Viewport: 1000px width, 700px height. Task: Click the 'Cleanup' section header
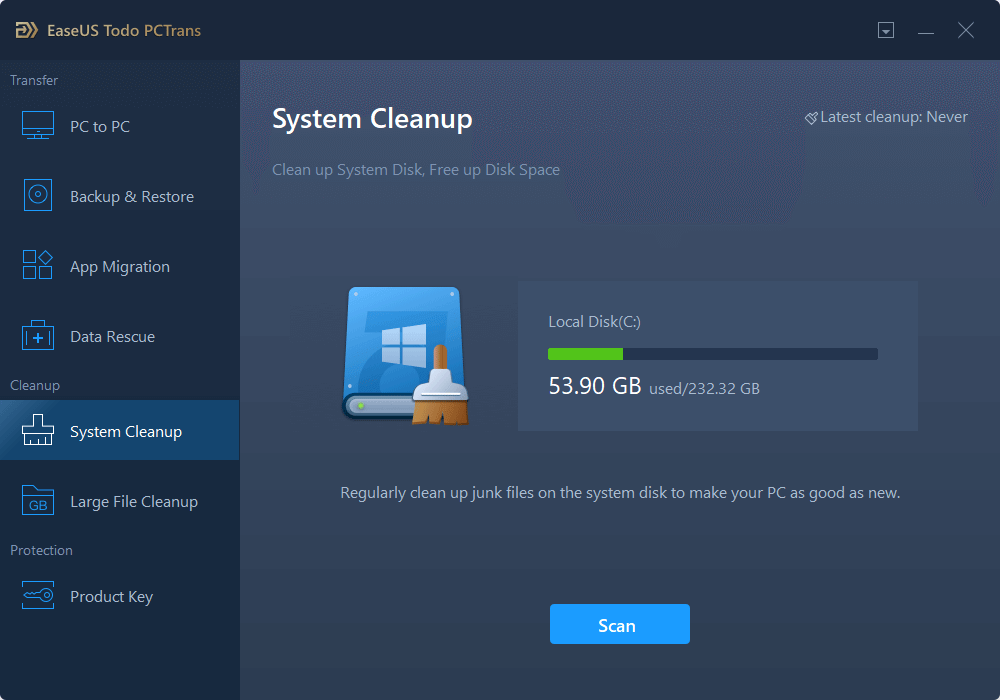[35, 386]
